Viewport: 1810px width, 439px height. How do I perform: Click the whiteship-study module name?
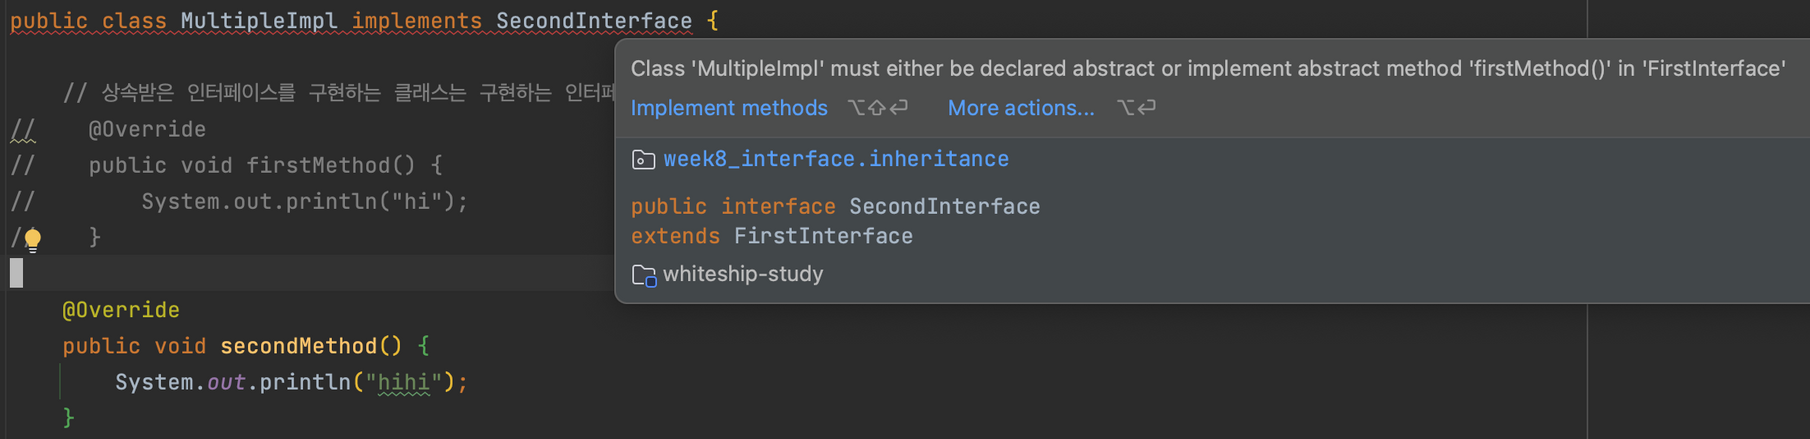click(x=743, y=274)
